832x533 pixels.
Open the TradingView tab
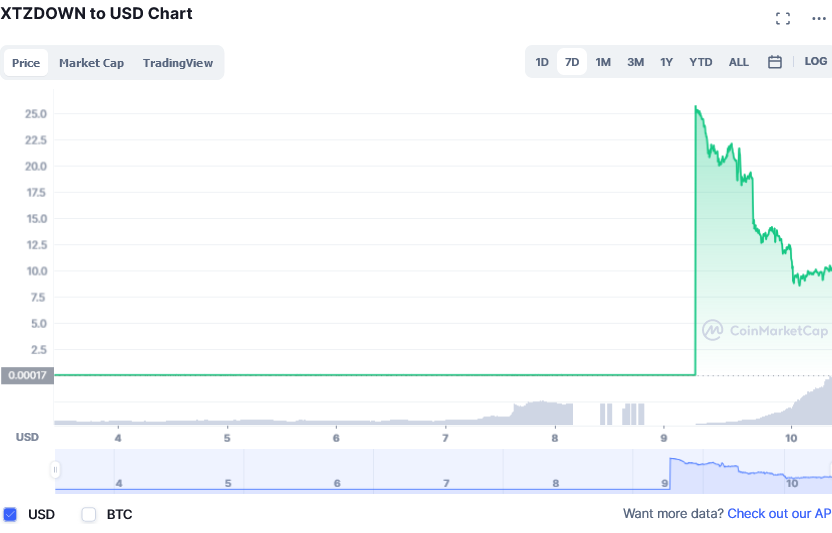pyautogui.click(x=178, y=63)
